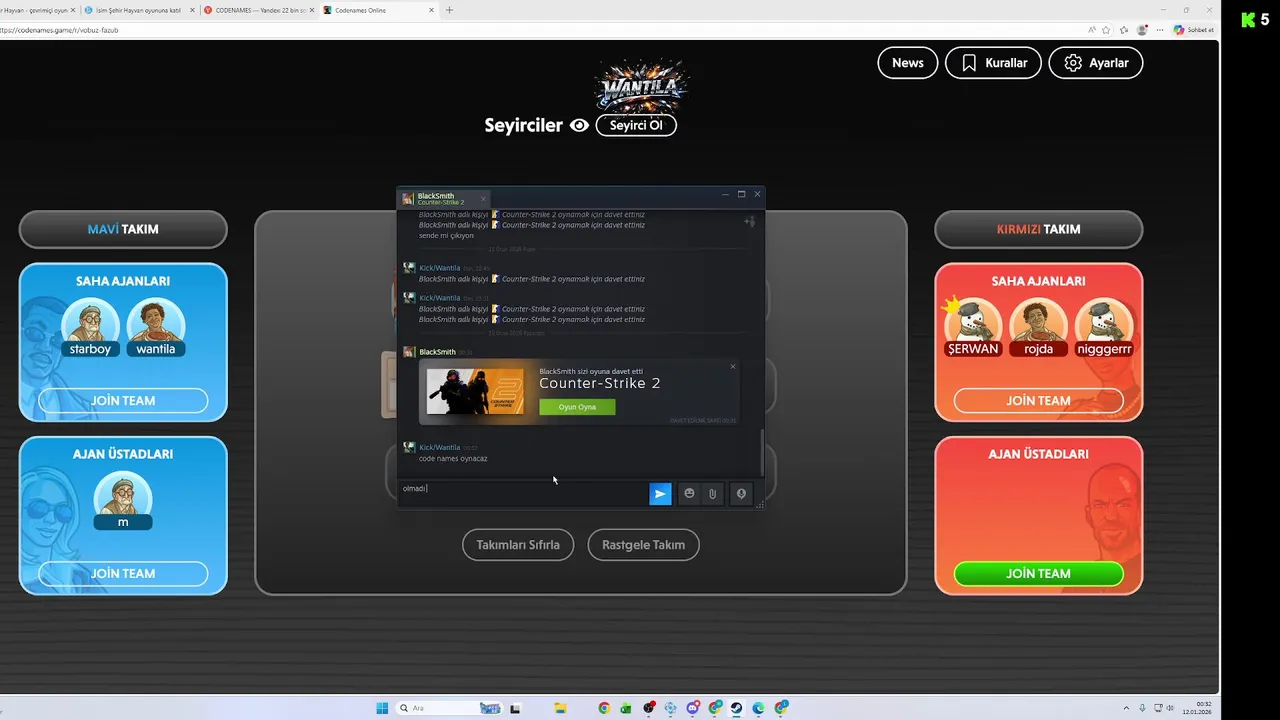This screenshot has height=720, width=1280.
Task: Close the Codenames Online browser tab
Action: (x=431, y=10)
